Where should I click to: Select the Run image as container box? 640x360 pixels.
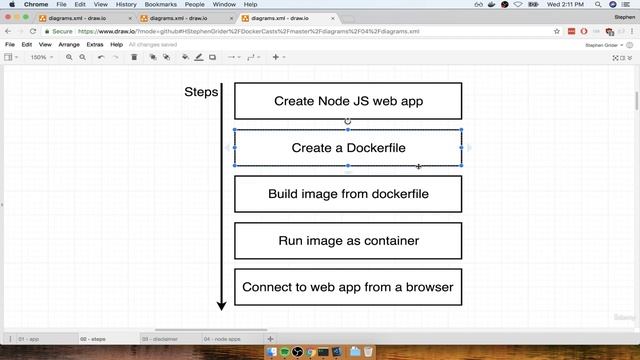(x=348, y=240)
